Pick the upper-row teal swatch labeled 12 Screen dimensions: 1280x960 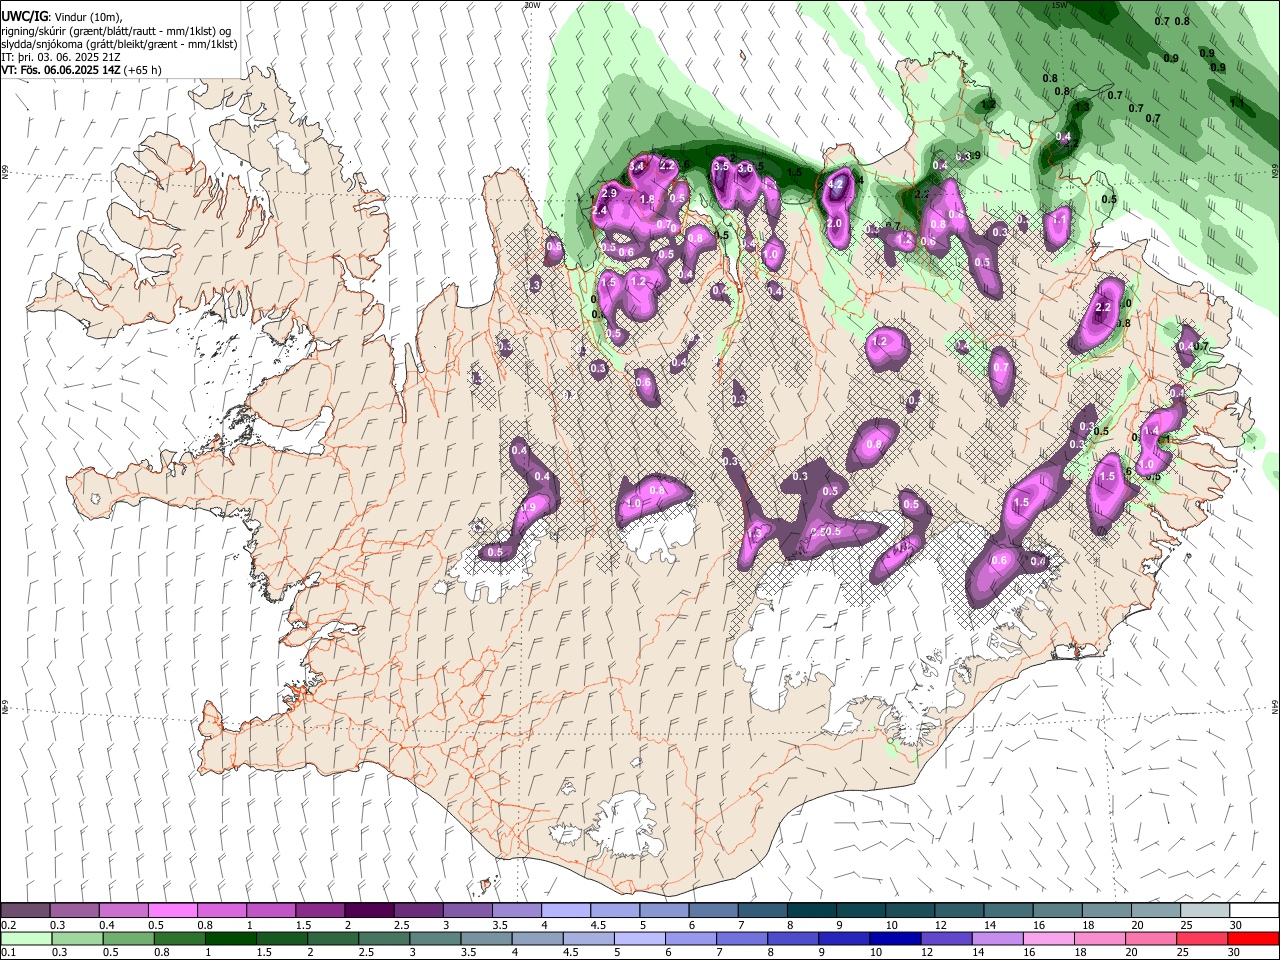click(x=958, y=911)
